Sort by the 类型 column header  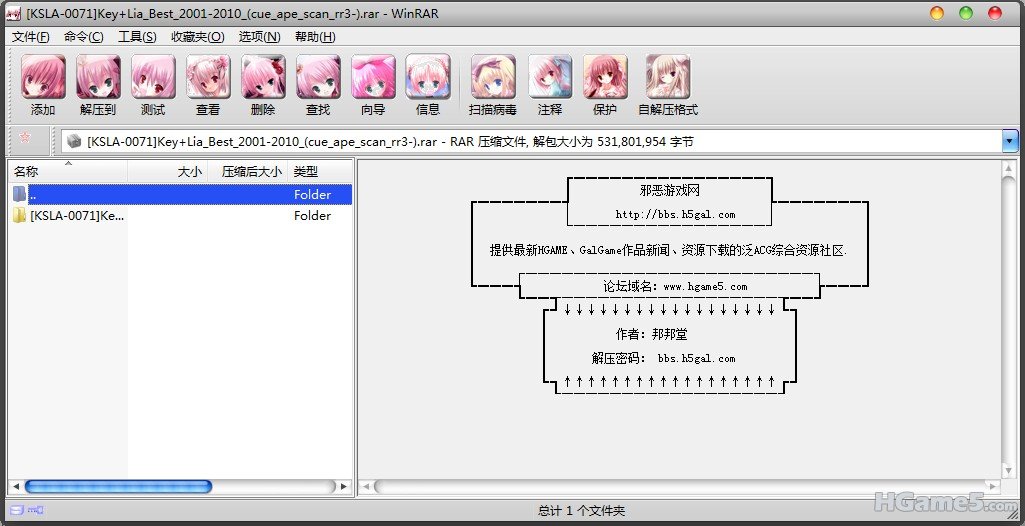(x=320, y=171)
